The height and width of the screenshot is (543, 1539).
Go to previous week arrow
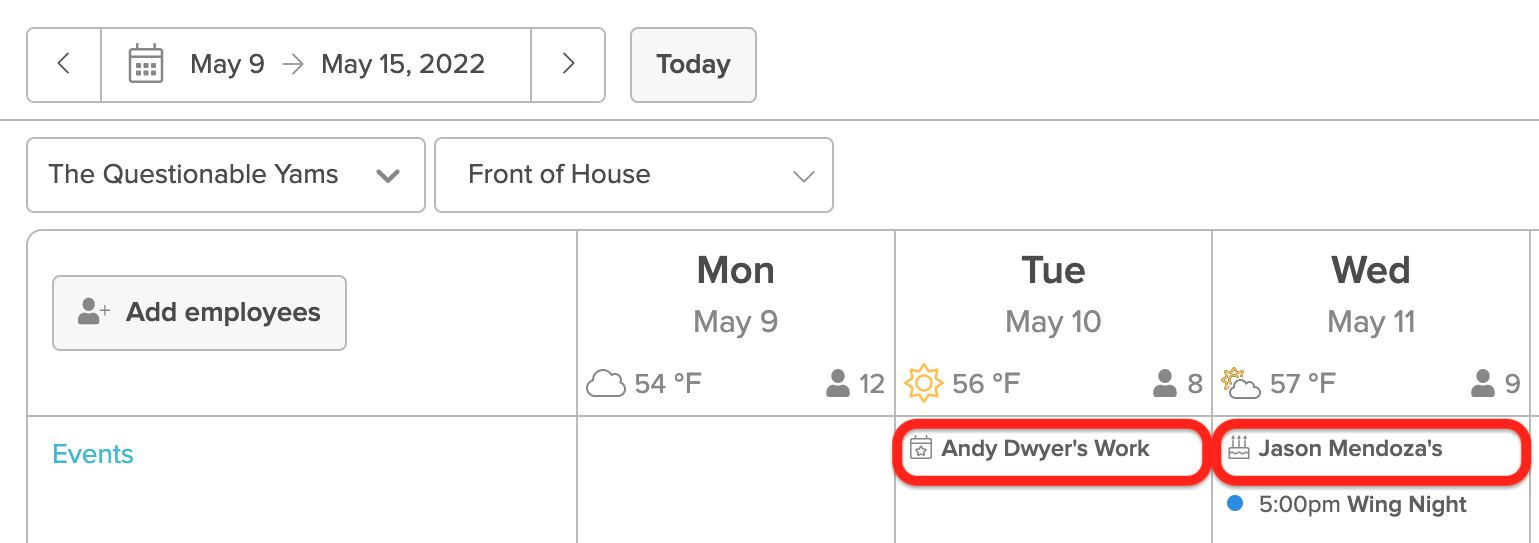tap(64, 65)
